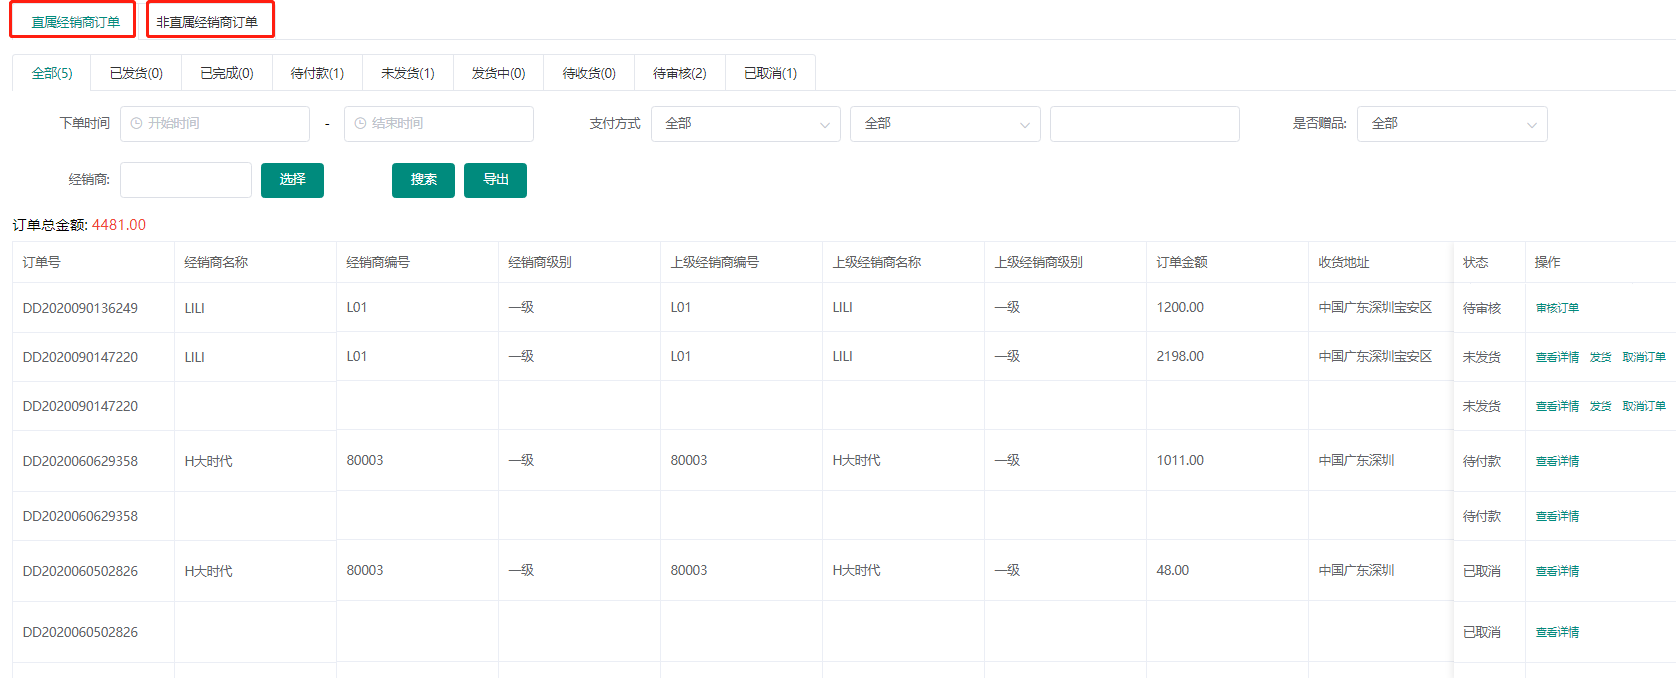Click the clock icon in start time field
1676x678 pixels.
click(x=137, y=124)
